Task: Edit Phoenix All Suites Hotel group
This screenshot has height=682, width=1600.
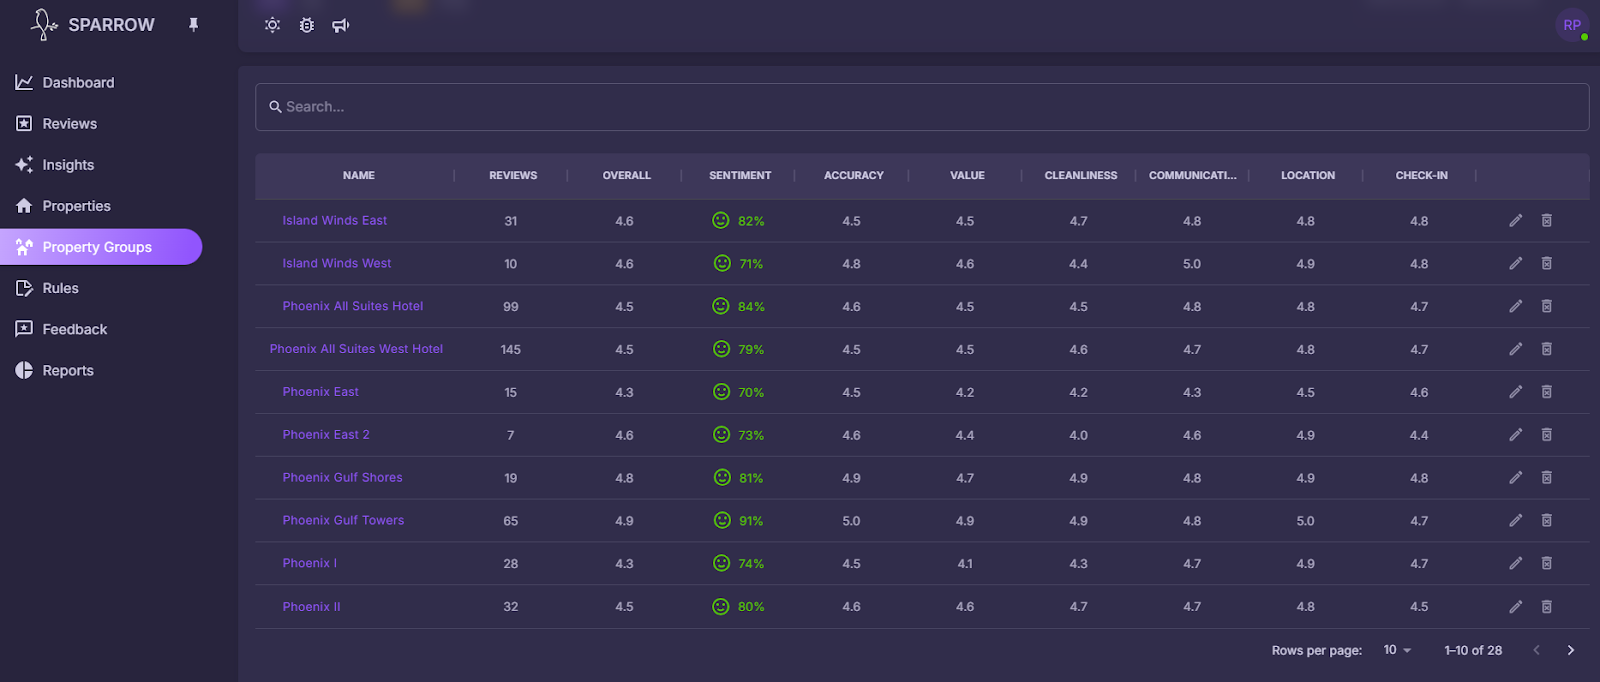Action: point(1516,306)
